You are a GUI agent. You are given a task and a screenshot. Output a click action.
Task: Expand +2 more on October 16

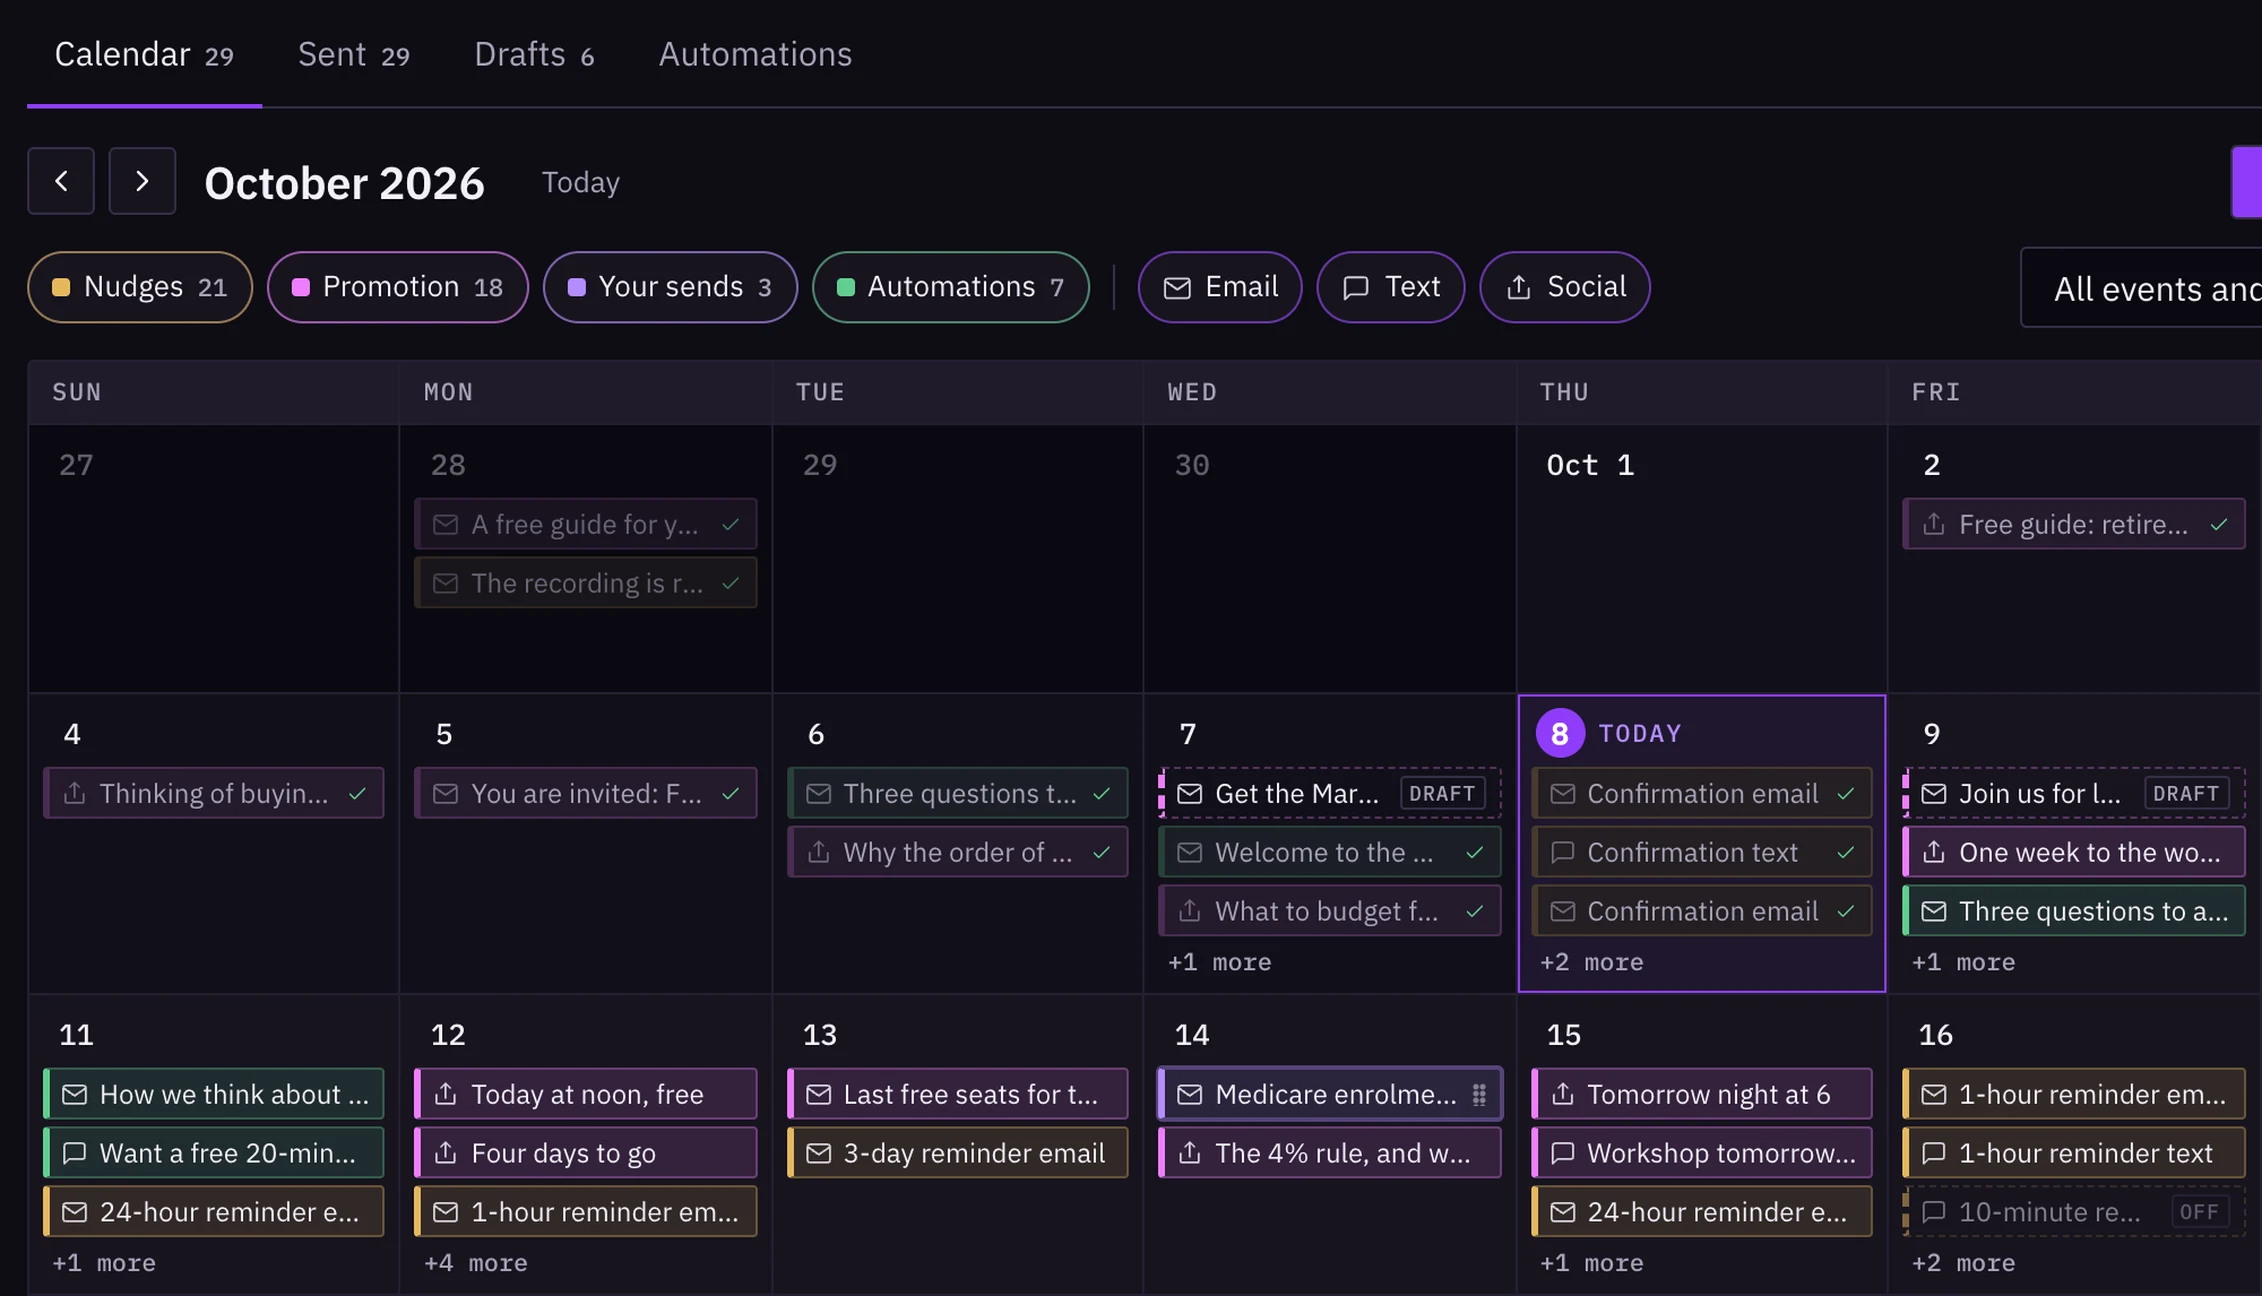pyautogui.click(x=1963, y=1263)
